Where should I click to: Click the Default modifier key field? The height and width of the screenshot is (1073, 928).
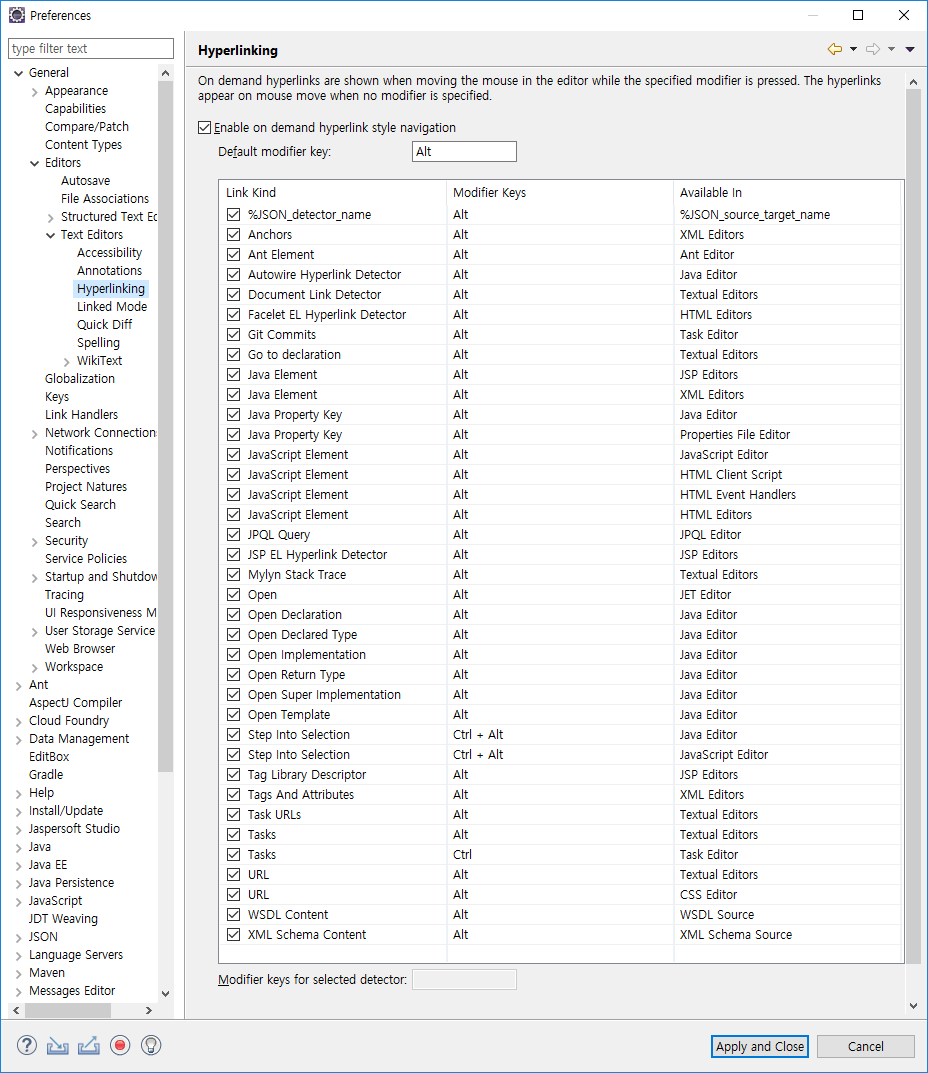(464, 152)
